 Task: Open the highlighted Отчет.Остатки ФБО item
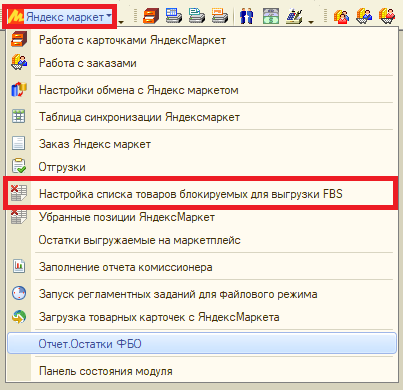pyautogui.click(x=202, y=343)
